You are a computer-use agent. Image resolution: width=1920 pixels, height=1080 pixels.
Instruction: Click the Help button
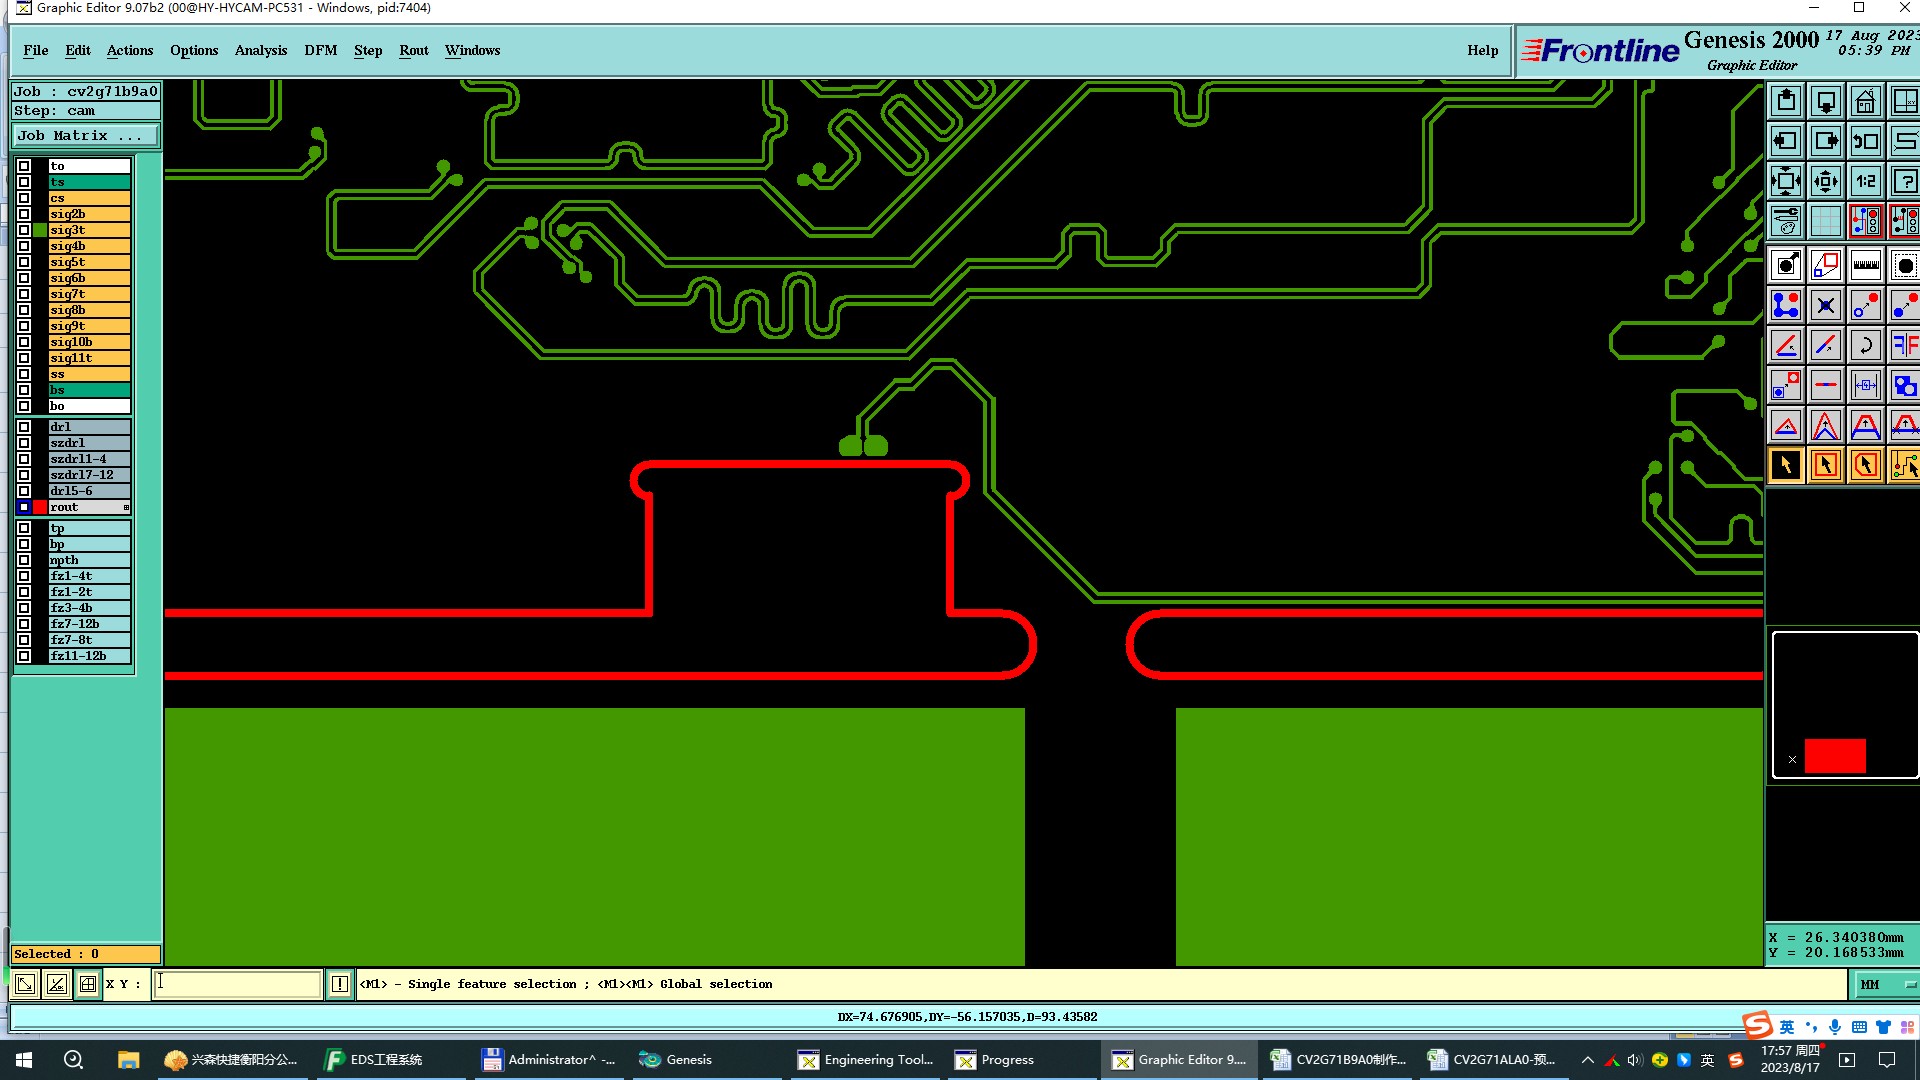[1482, 50]
